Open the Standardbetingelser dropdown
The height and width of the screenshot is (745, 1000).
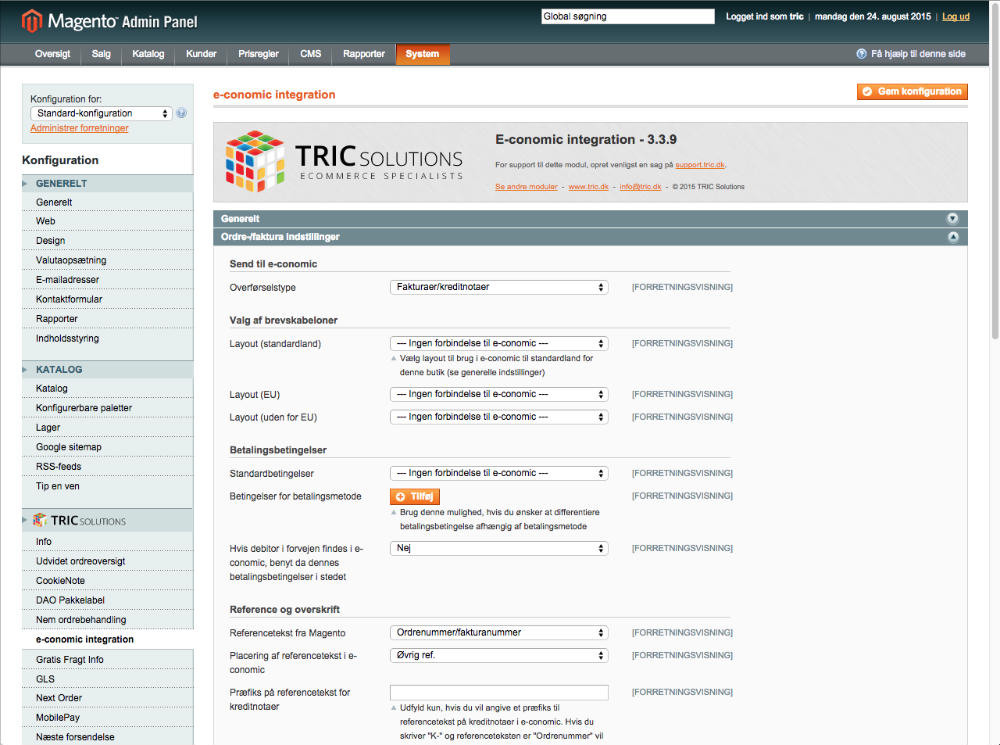pos(499,472)
